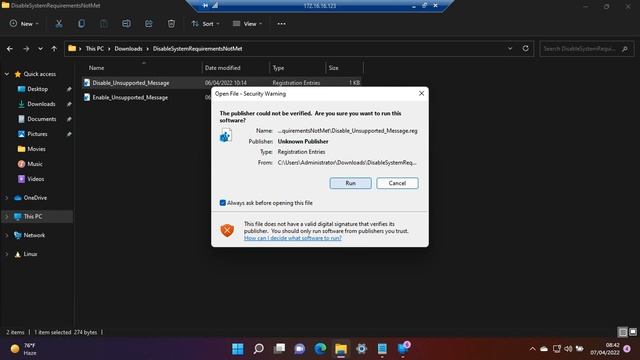
Task: Open 'How can I decide what software to run?'
Action: [x=293, y=238]
